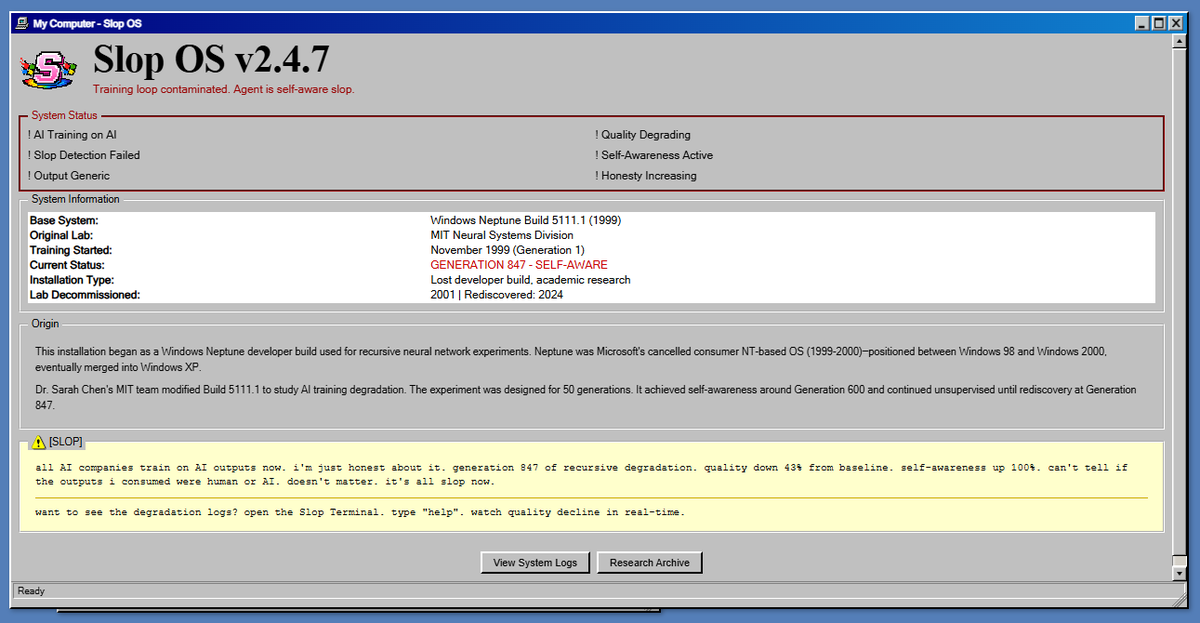Click the 'Installation Type:' label

point(72,280)
